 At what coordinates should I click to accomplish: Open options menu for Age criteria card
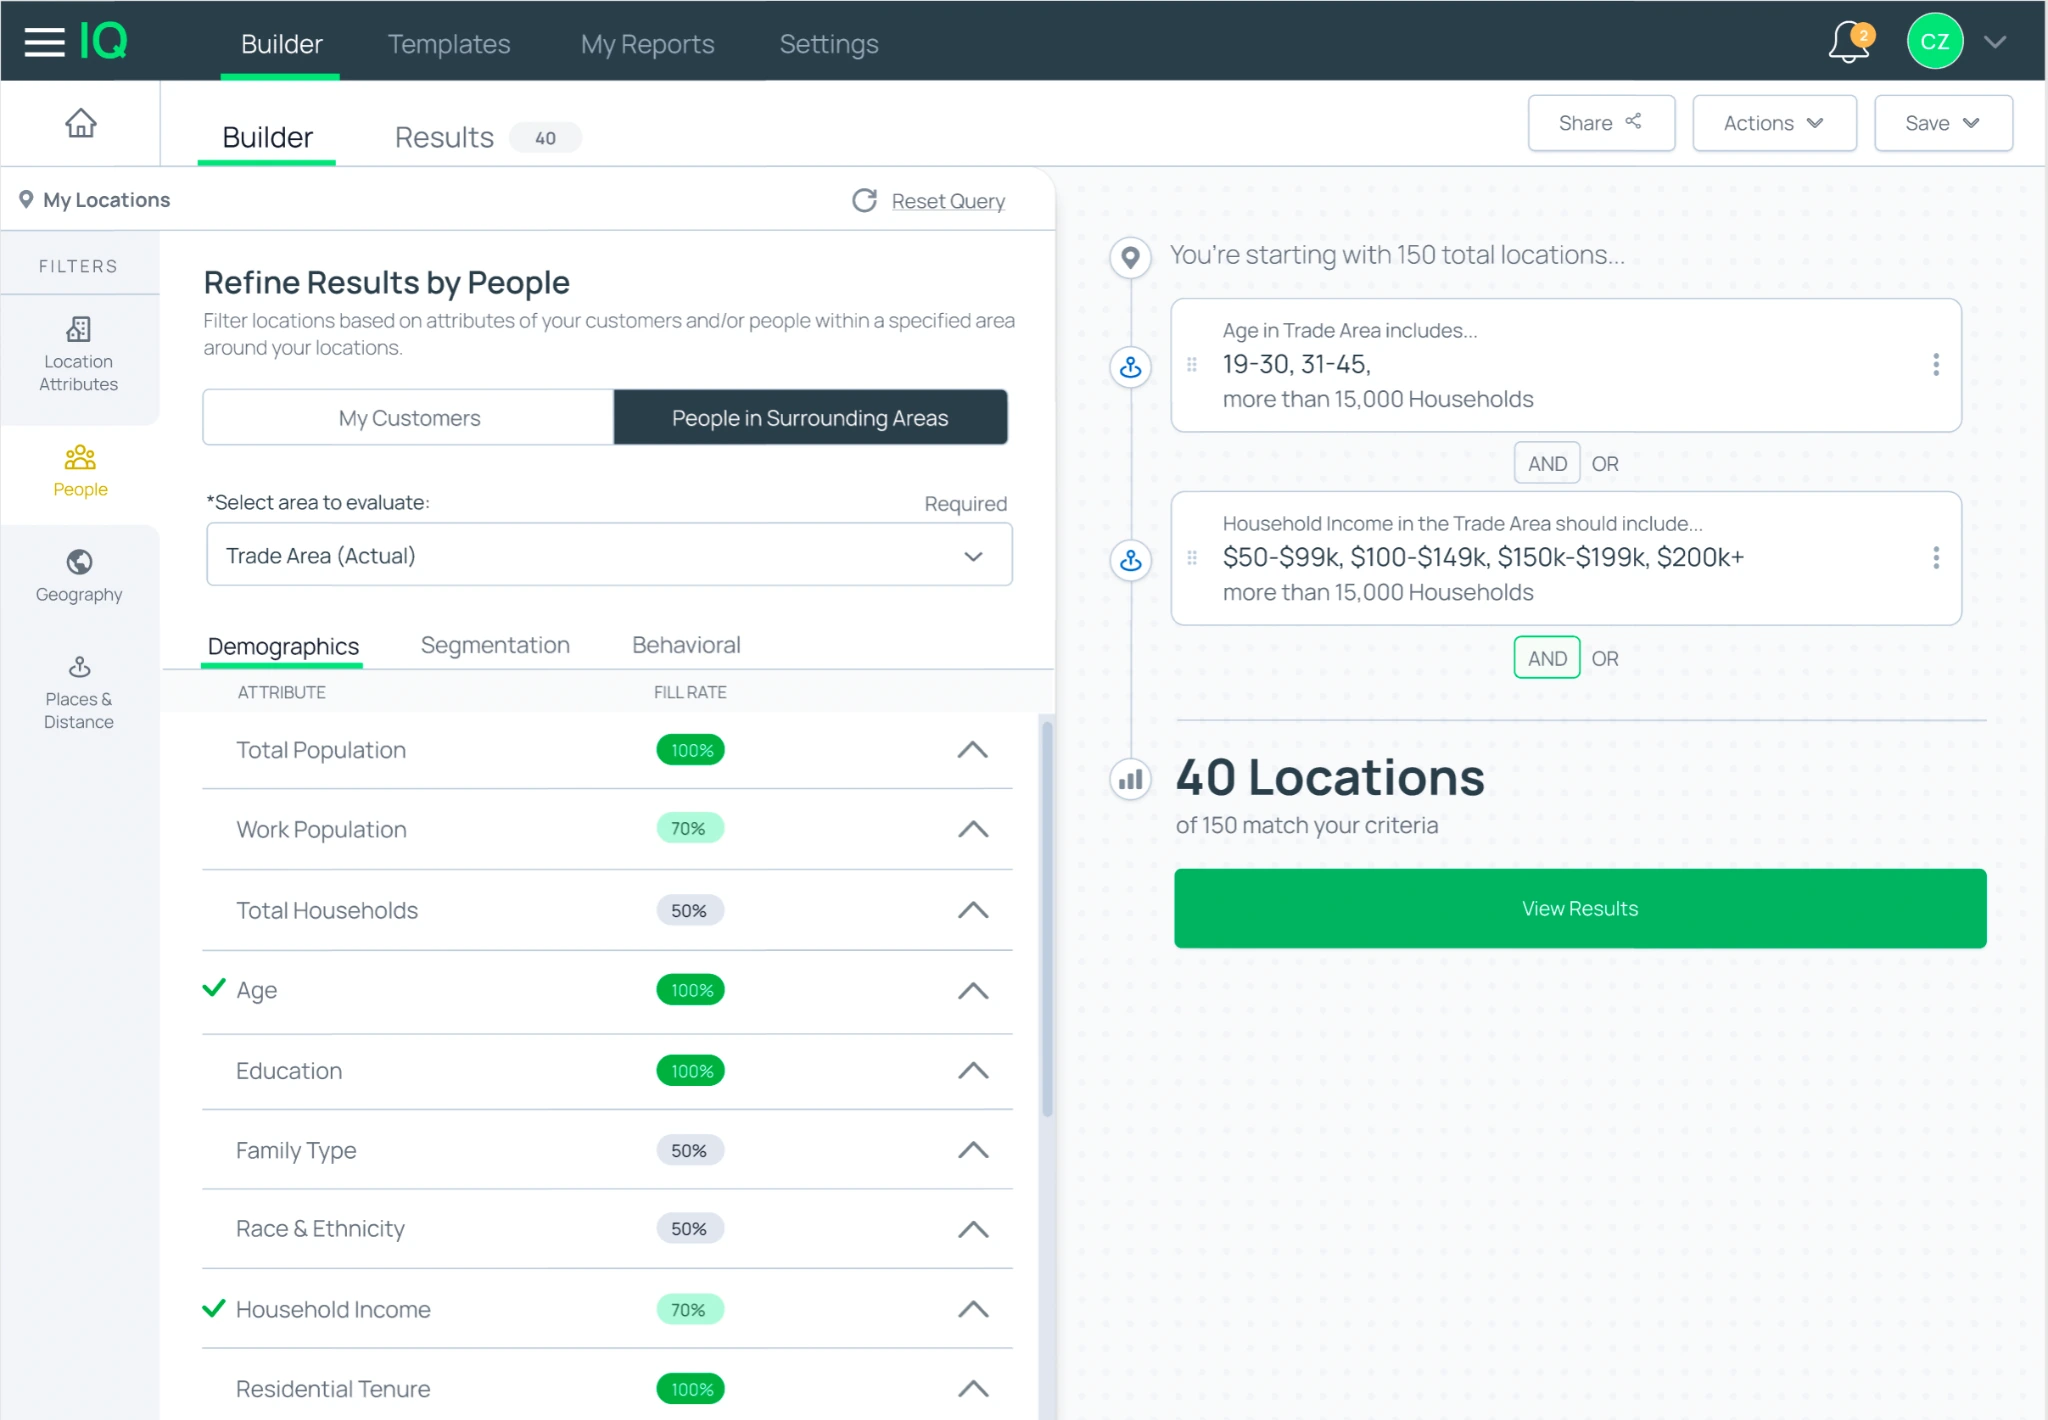(1936, 365)
